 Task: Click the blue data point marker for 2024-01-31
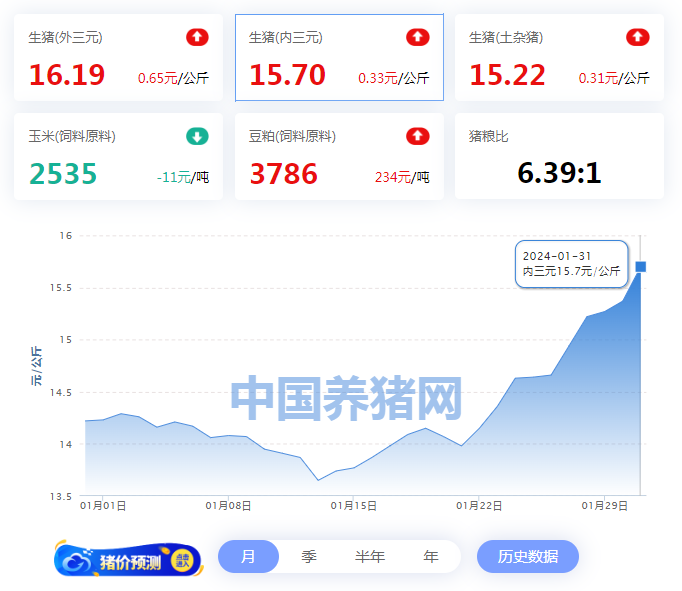coord(641,267)
